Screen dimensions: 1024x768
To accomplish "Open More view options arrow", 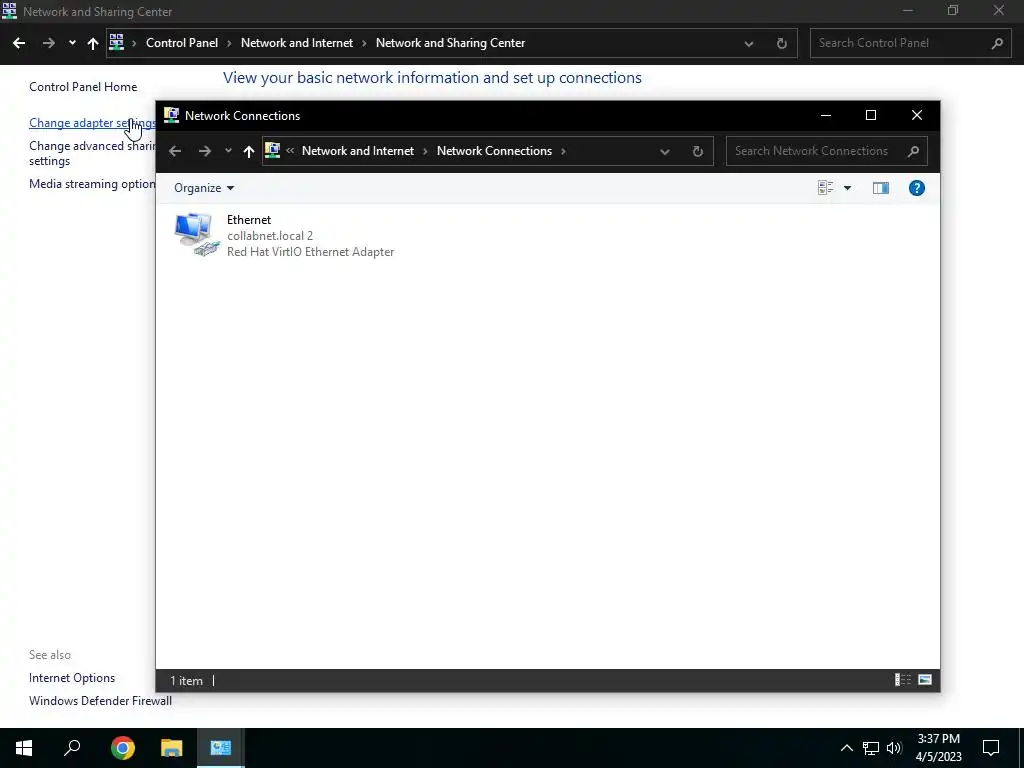I will [x=848, y=188].
